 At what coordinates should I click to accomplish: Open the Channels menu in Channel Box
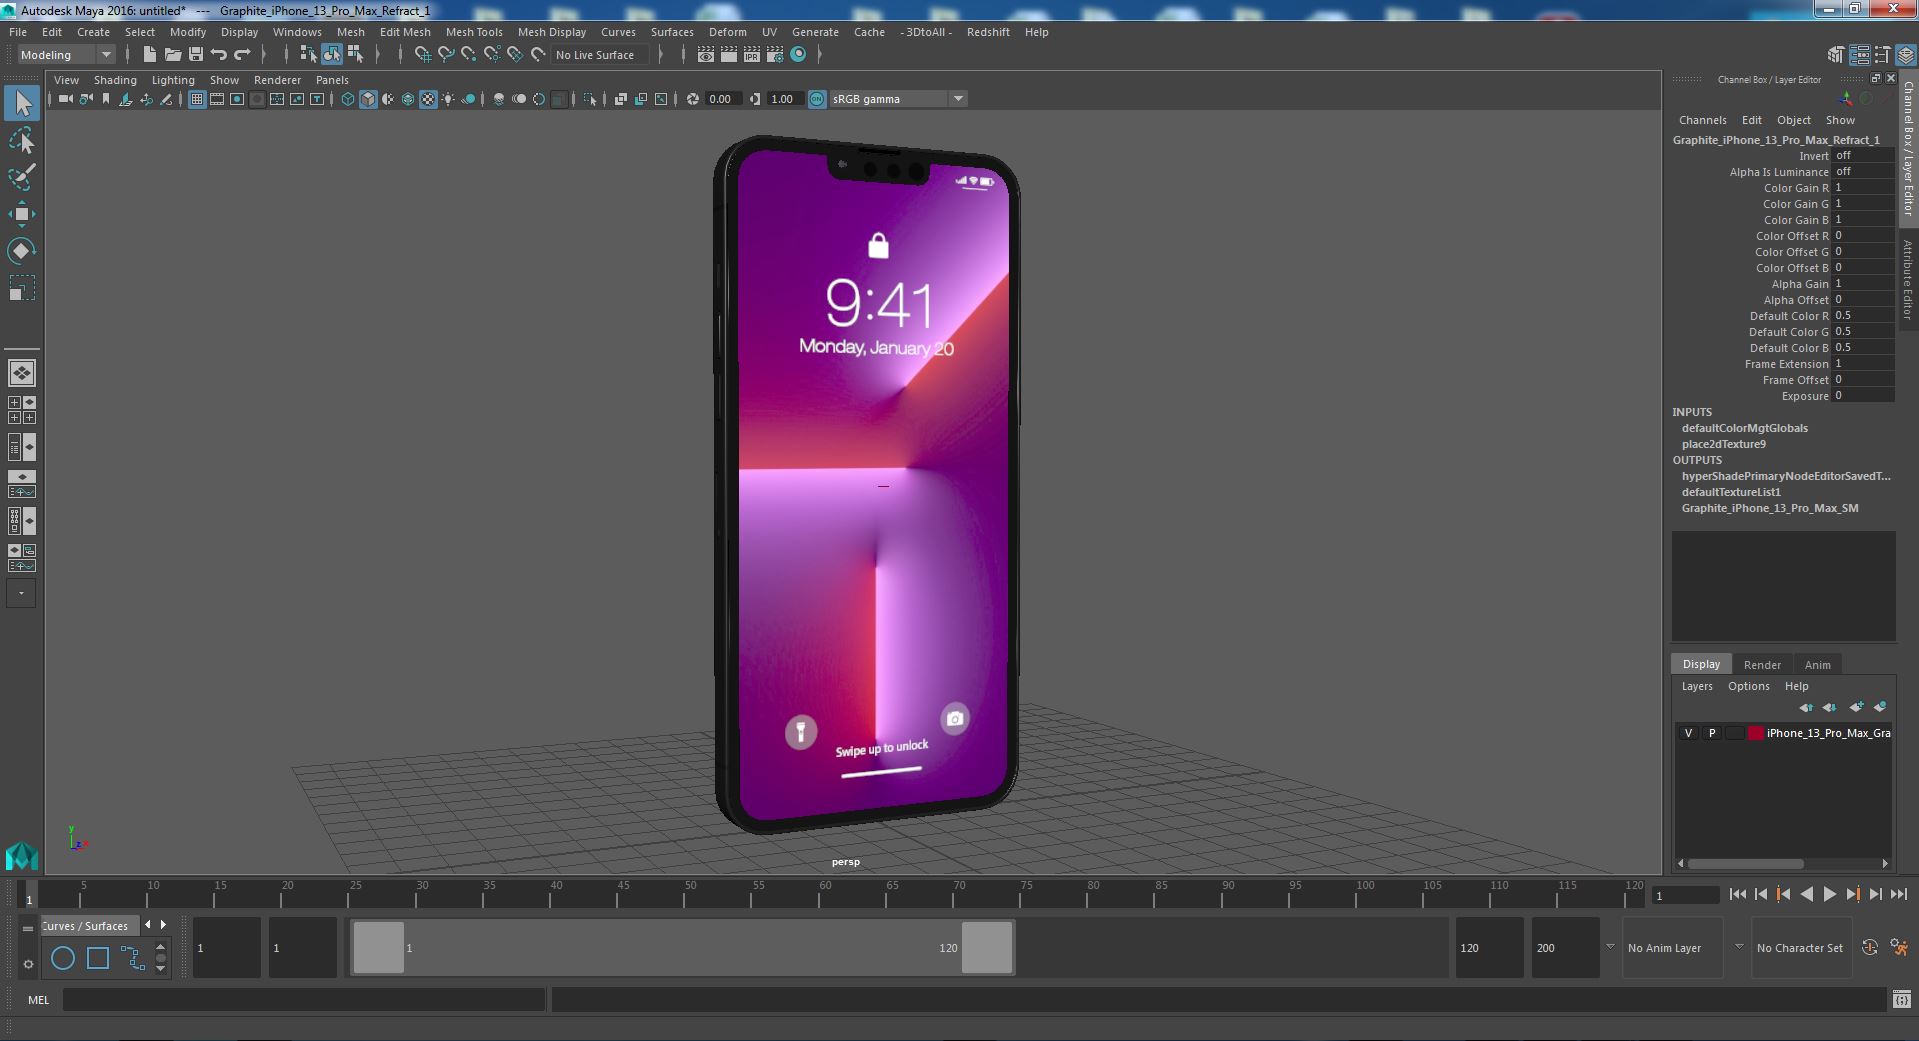click(x=1702, y=120)
